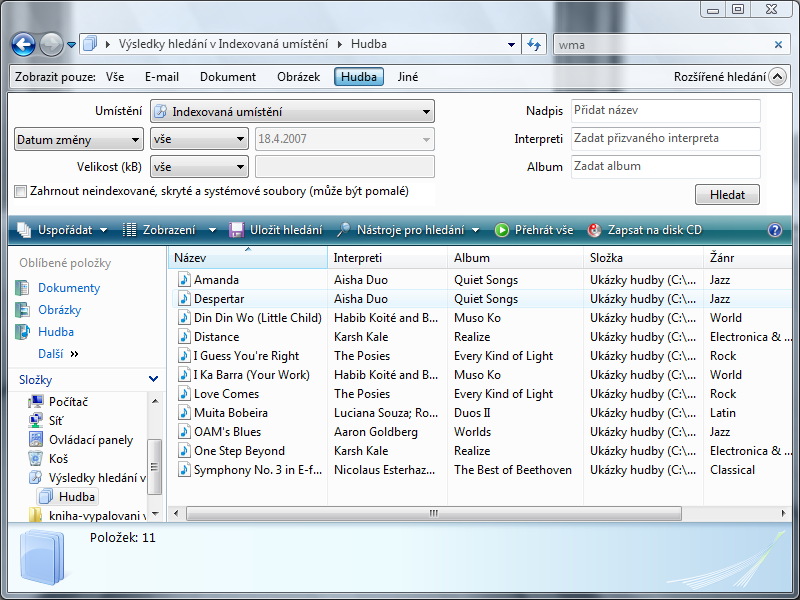The width and height of the screenshot is (800, 600).
Task: Toggle including non-indexed hidden system files
Action: point(20,192)
